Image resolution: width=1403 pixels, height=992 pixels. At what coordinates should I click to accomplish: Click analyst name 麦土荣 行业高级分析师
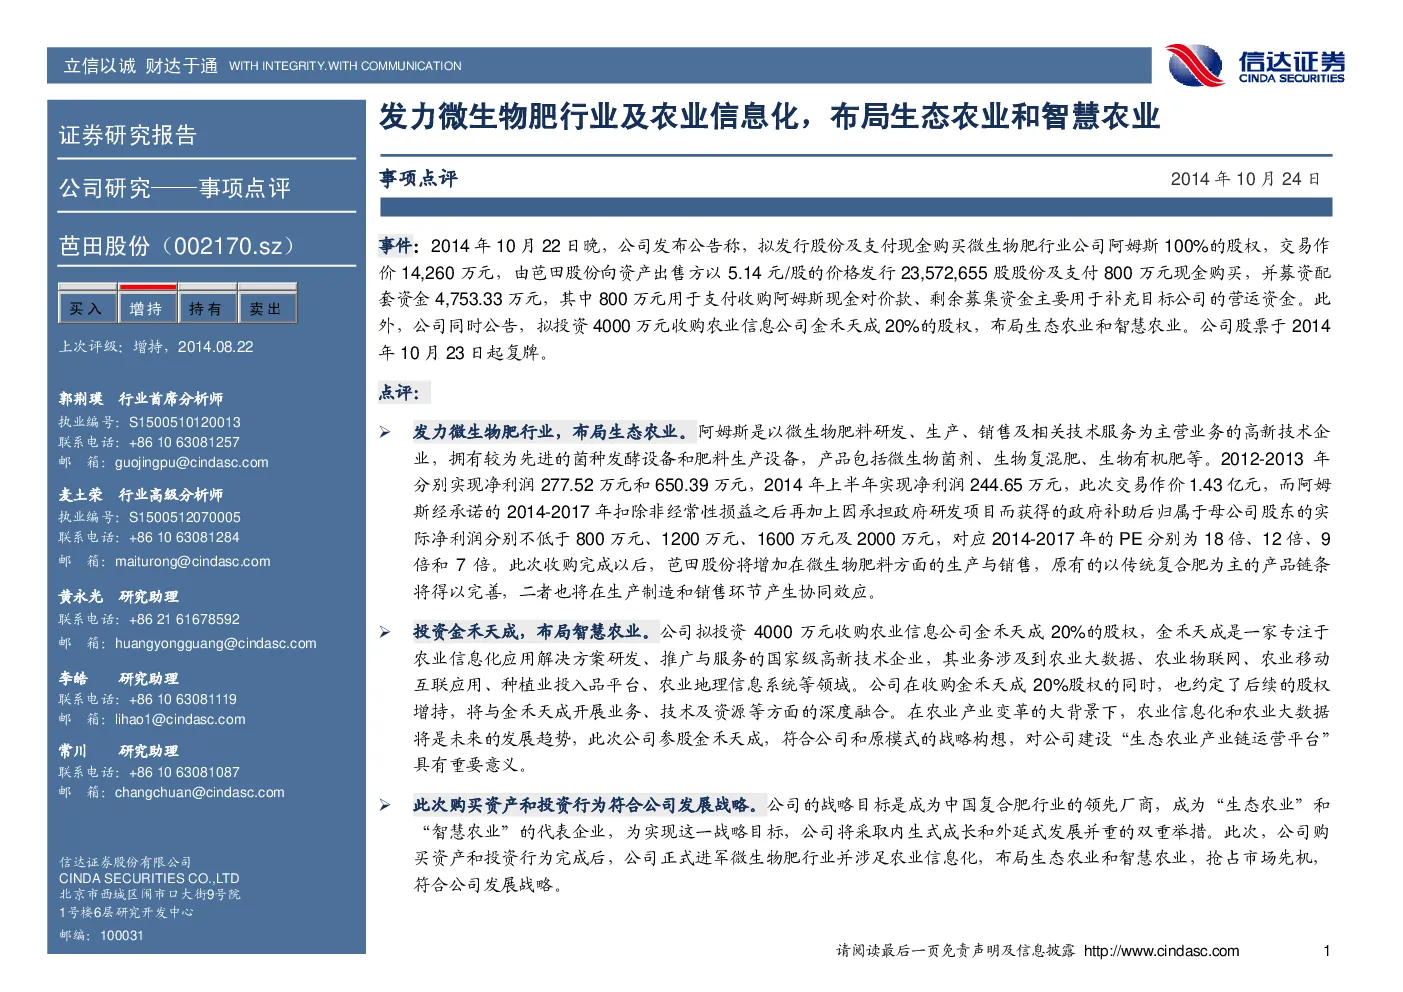141,495
